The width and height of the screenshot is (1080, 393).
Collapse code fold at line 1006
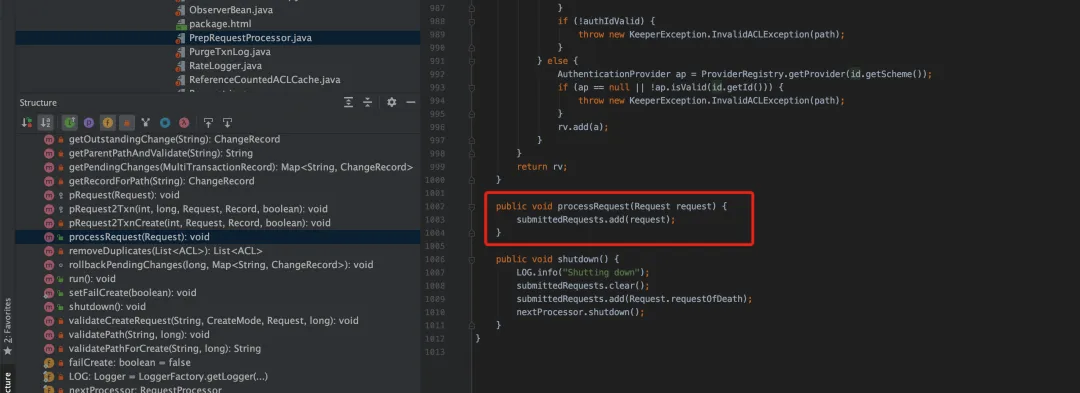click(472, 259)
